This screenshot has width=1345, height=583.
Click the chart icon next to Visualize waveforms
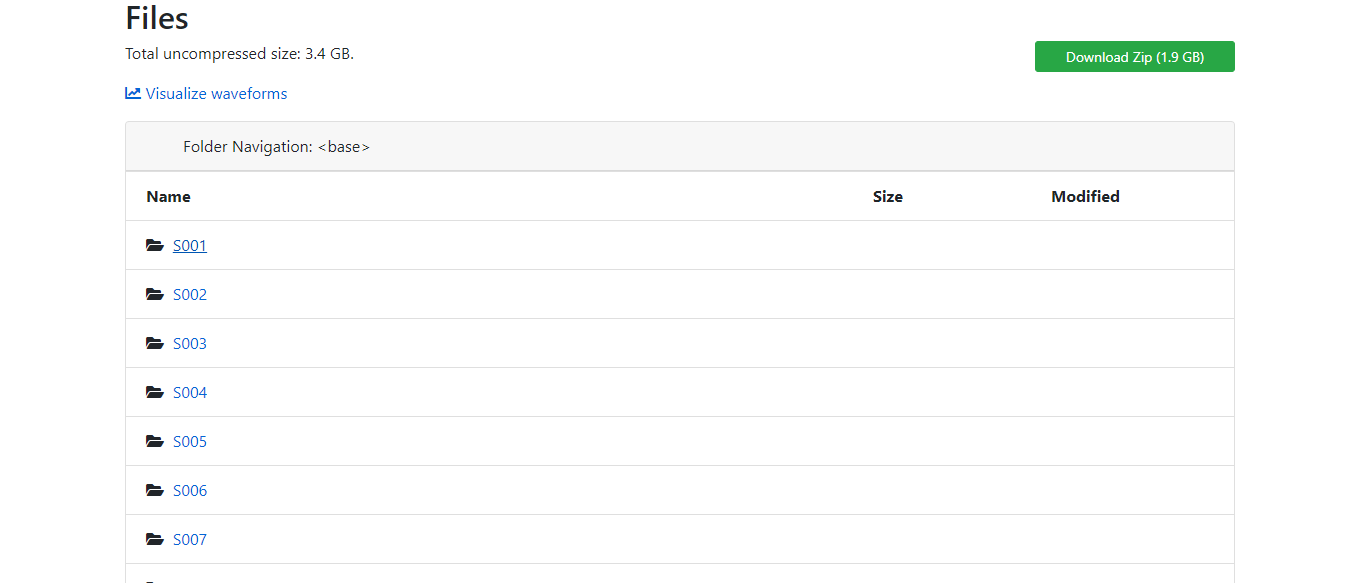pos(133,93)
